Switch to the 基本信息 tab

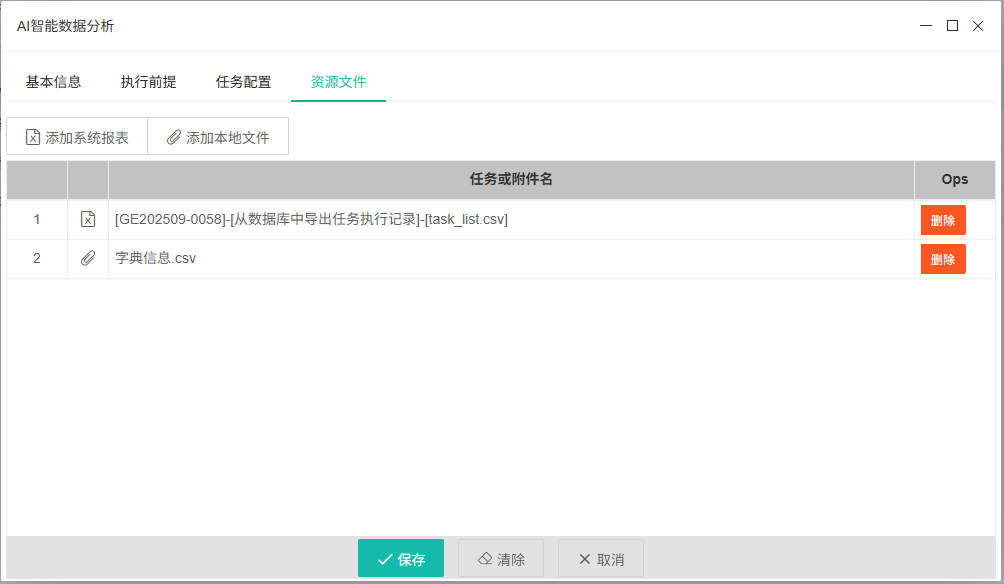pos(53,82)
